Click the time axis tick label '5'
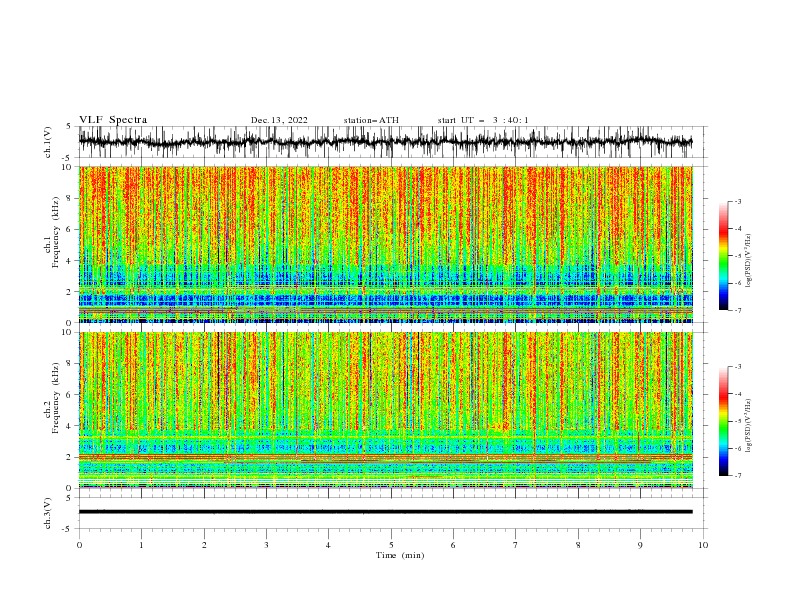The width and height of the screenshot is (792, 612). click(391, 545)
